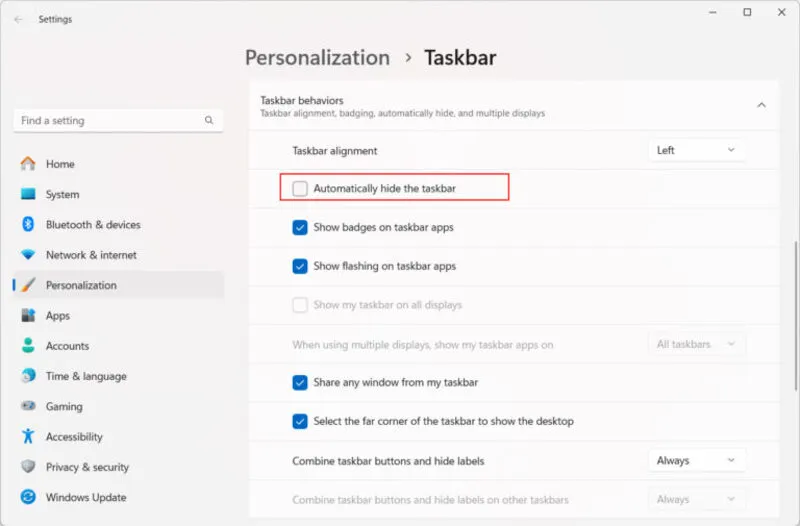
Task: Uncheck Show badges on taskbar apps
Action: click(x=300, y=227)
